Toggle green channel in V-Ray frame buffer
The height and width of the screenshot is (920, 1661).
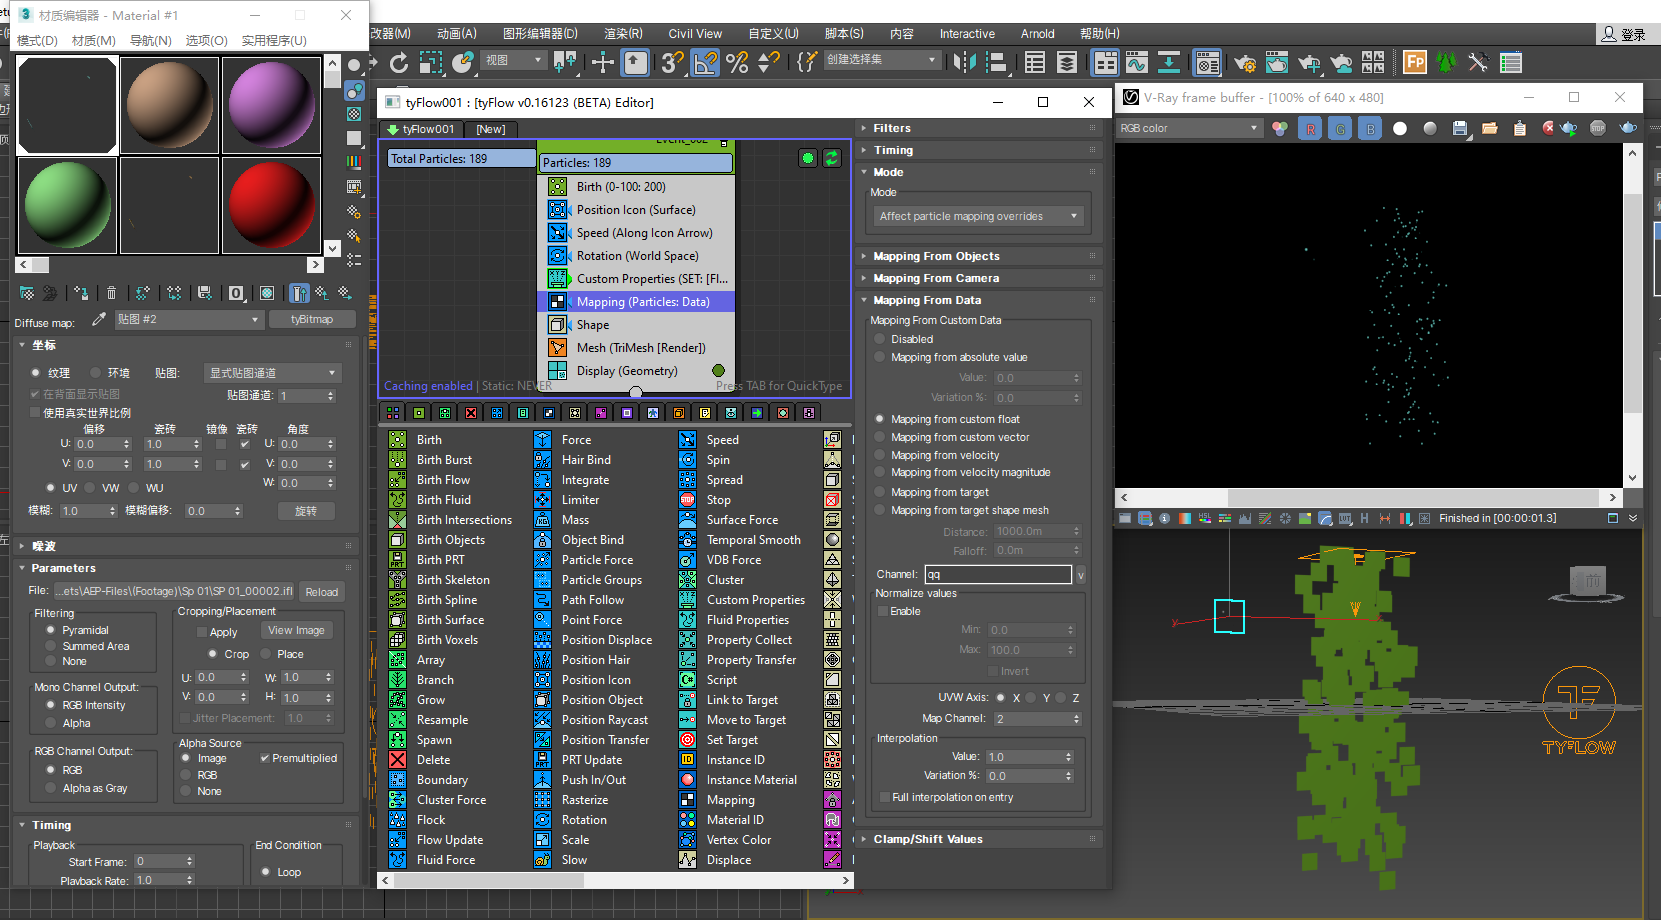(x=1340, y=128)
